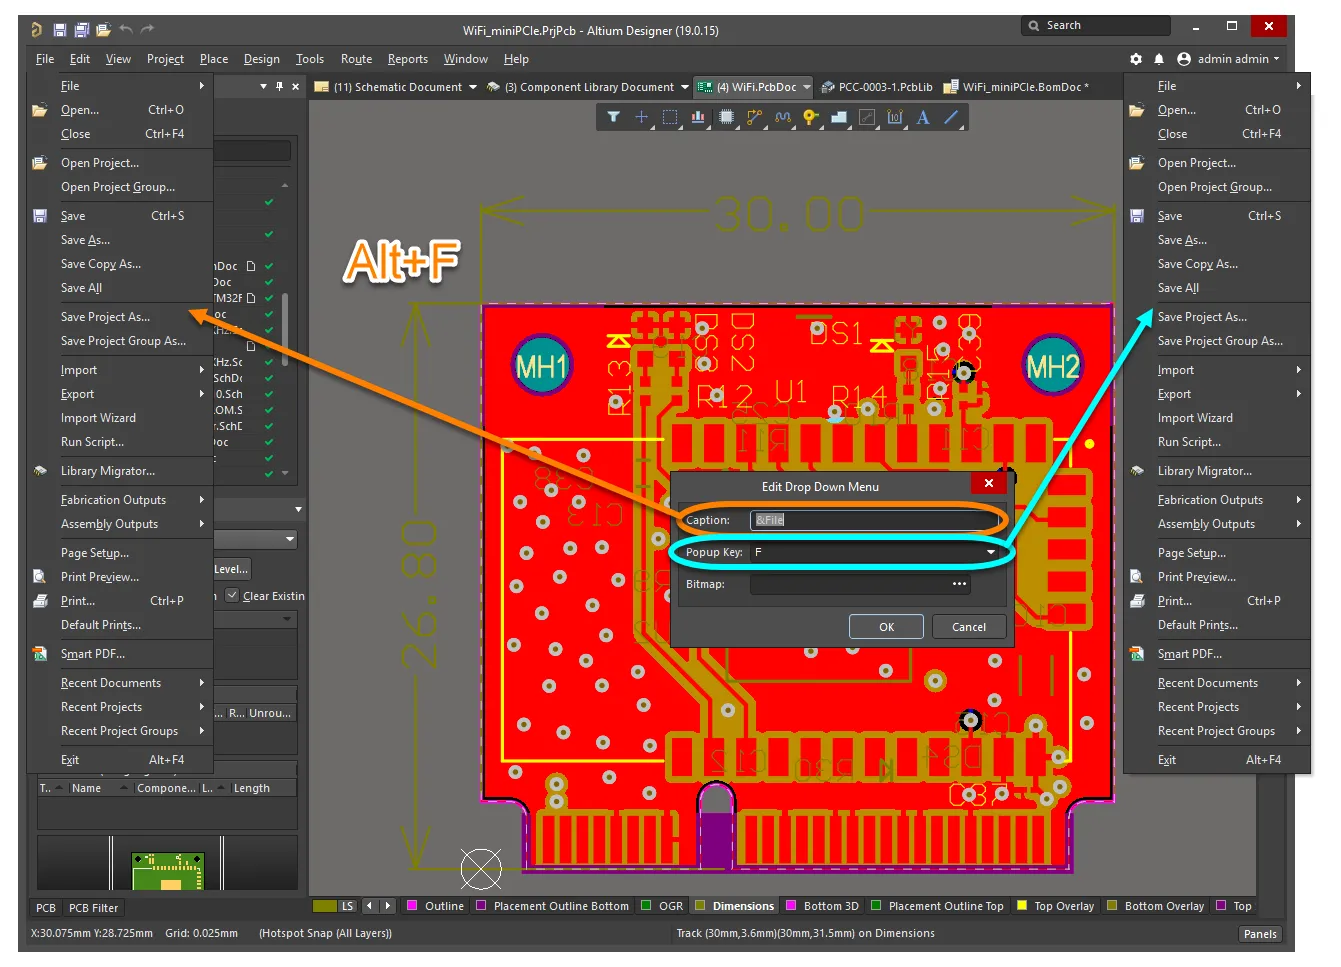The height and width of the screenshot is (967, 1341).
Task: Toggle green check on the Hz.Sc row
Action: point(269,362)
